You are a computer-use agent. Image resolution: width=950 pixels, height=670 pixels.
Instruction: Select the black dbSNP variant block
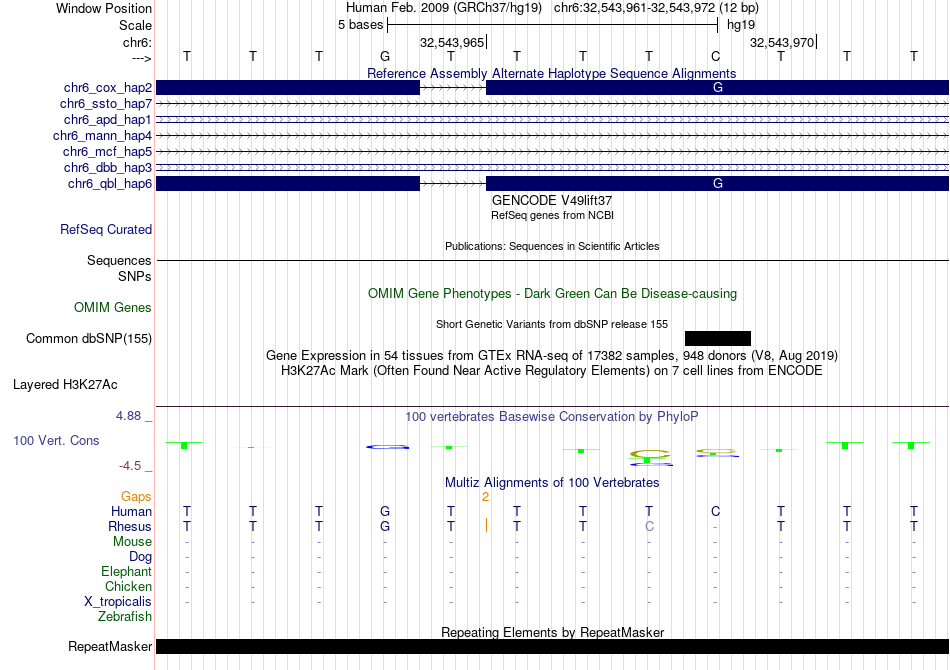718,339
